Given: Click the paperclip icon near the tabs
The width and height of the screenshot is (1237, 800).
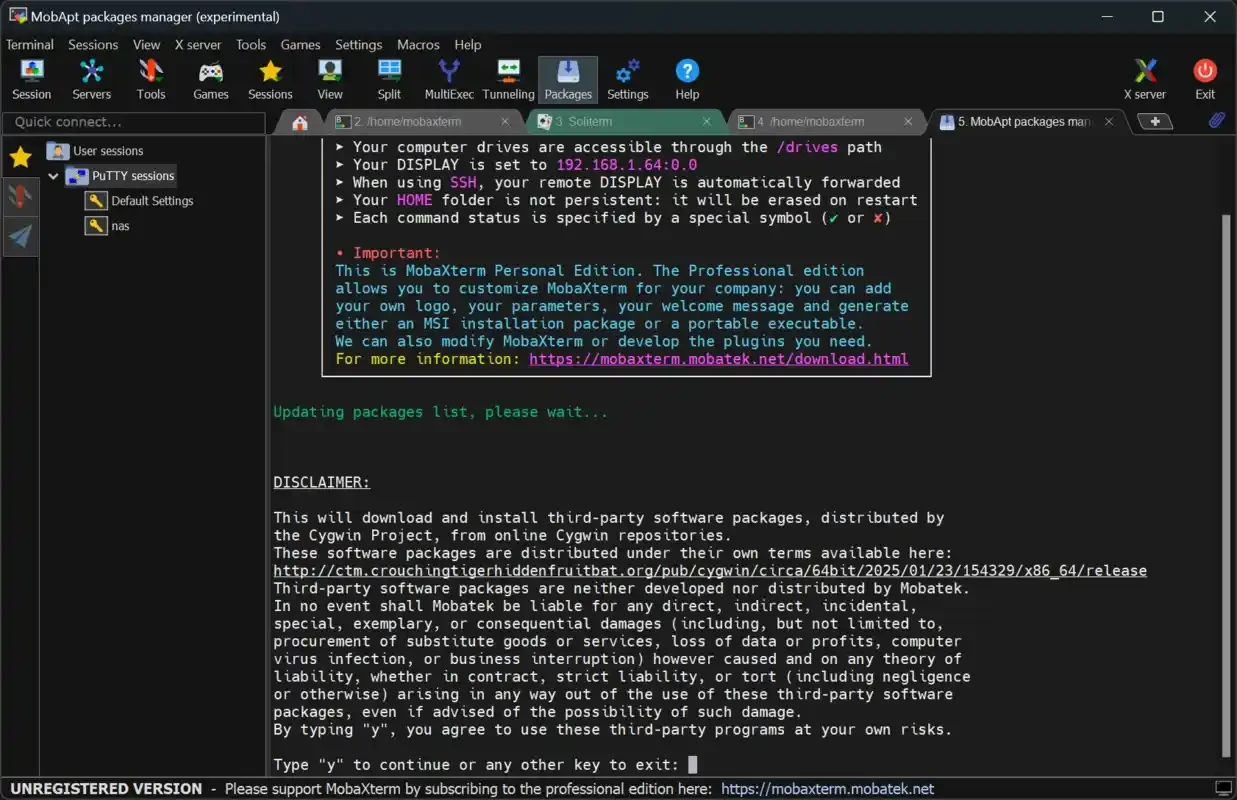Looking at the screenshot, I should point(1216,120).
